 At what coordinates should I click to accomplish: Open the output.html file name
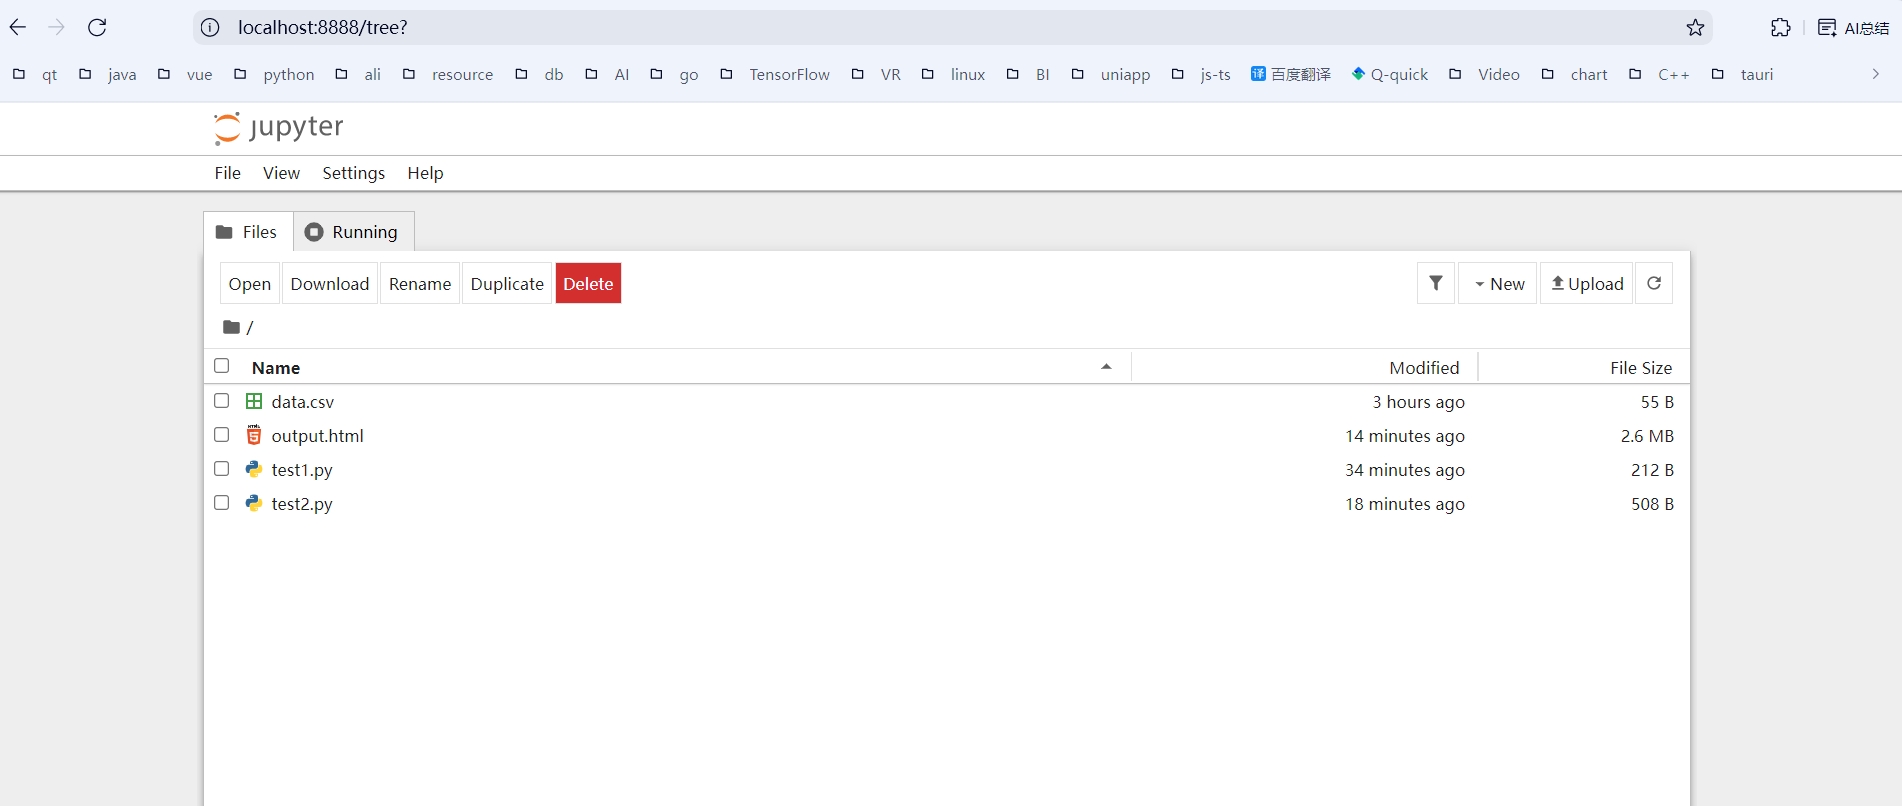[318, 435]
